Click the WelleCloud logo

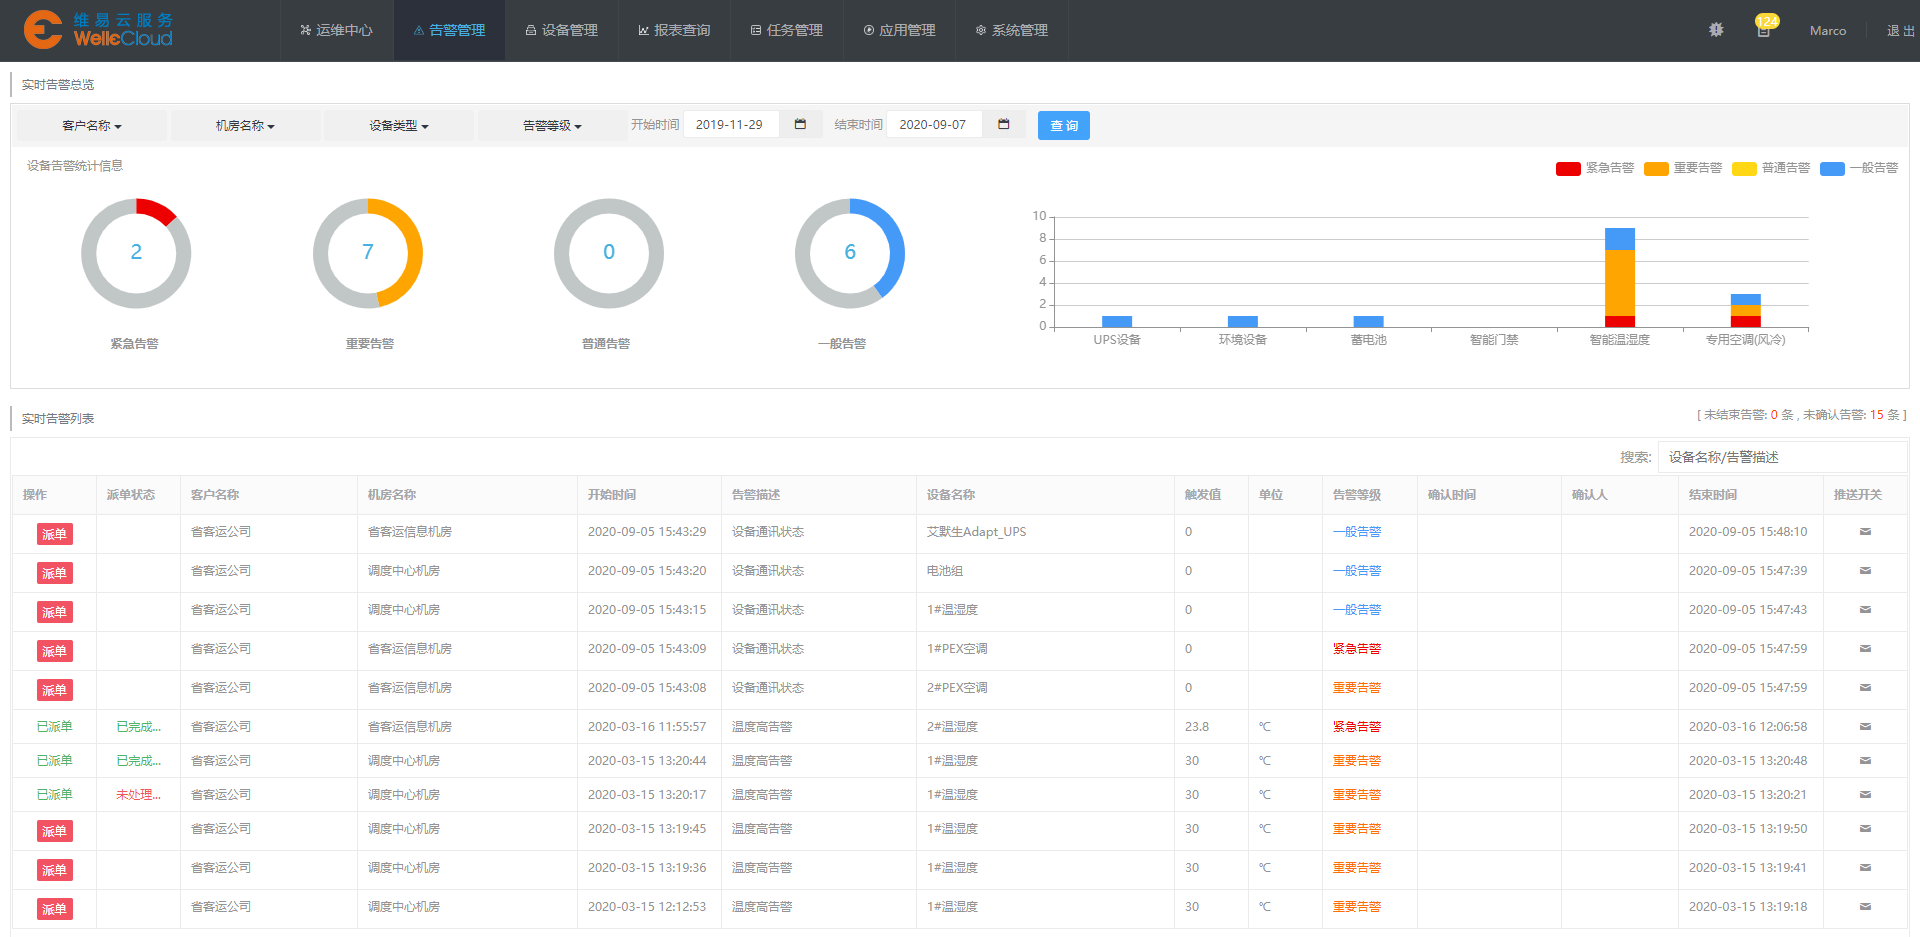(x=98, y=30)
